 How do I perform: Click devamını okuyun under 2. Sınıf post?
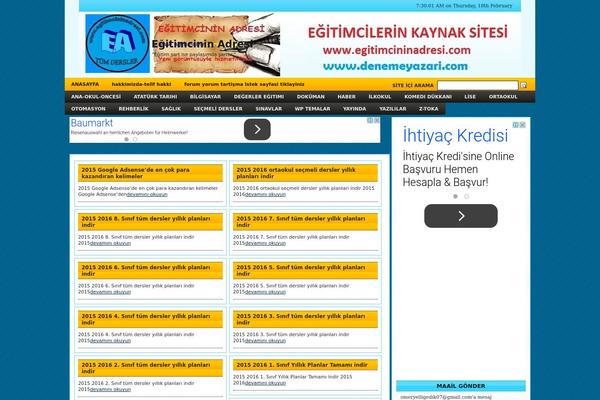[x=110, y=389]
